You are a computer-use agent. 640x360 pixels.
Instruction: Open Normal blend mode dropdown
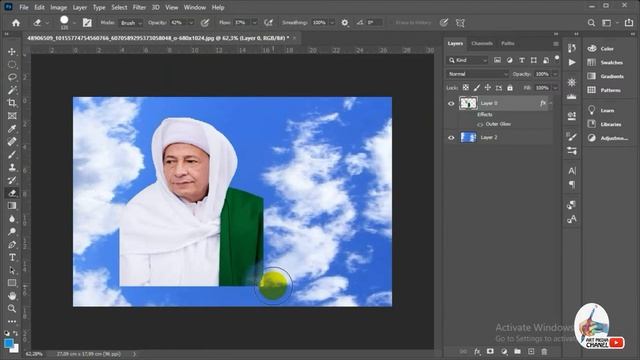(477, 74)
